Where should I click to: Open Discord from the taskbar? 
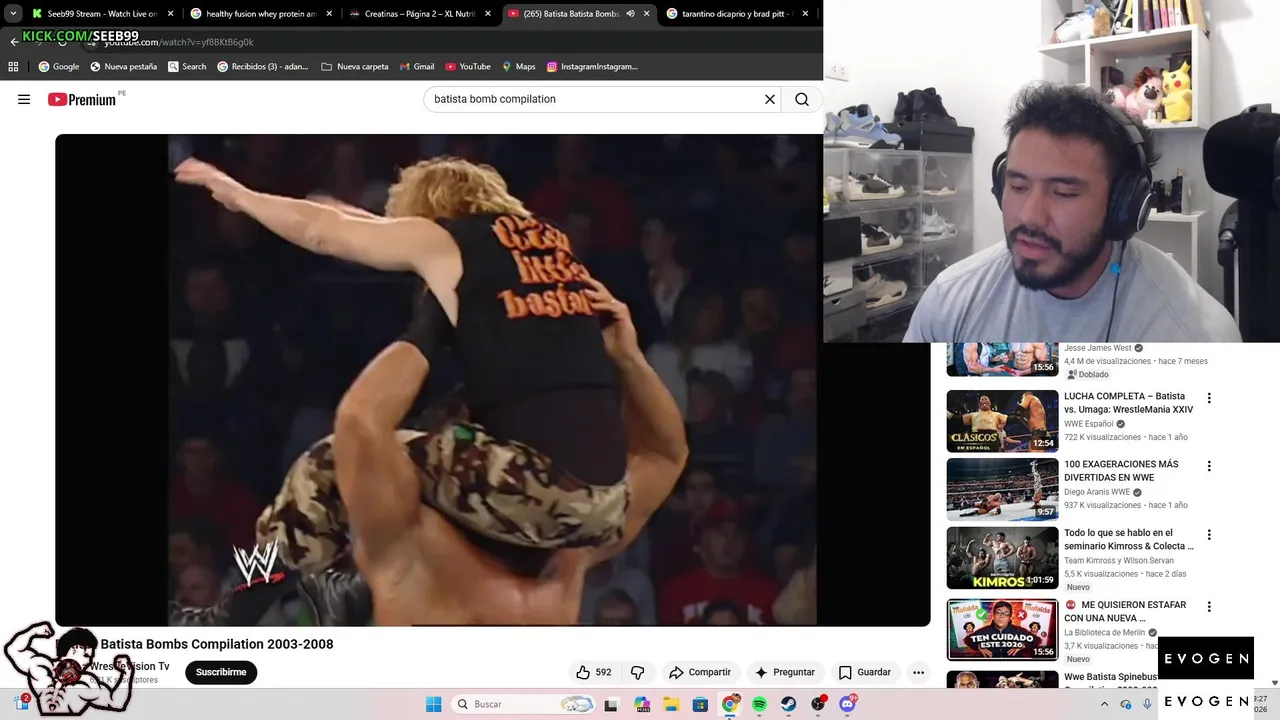847,704
